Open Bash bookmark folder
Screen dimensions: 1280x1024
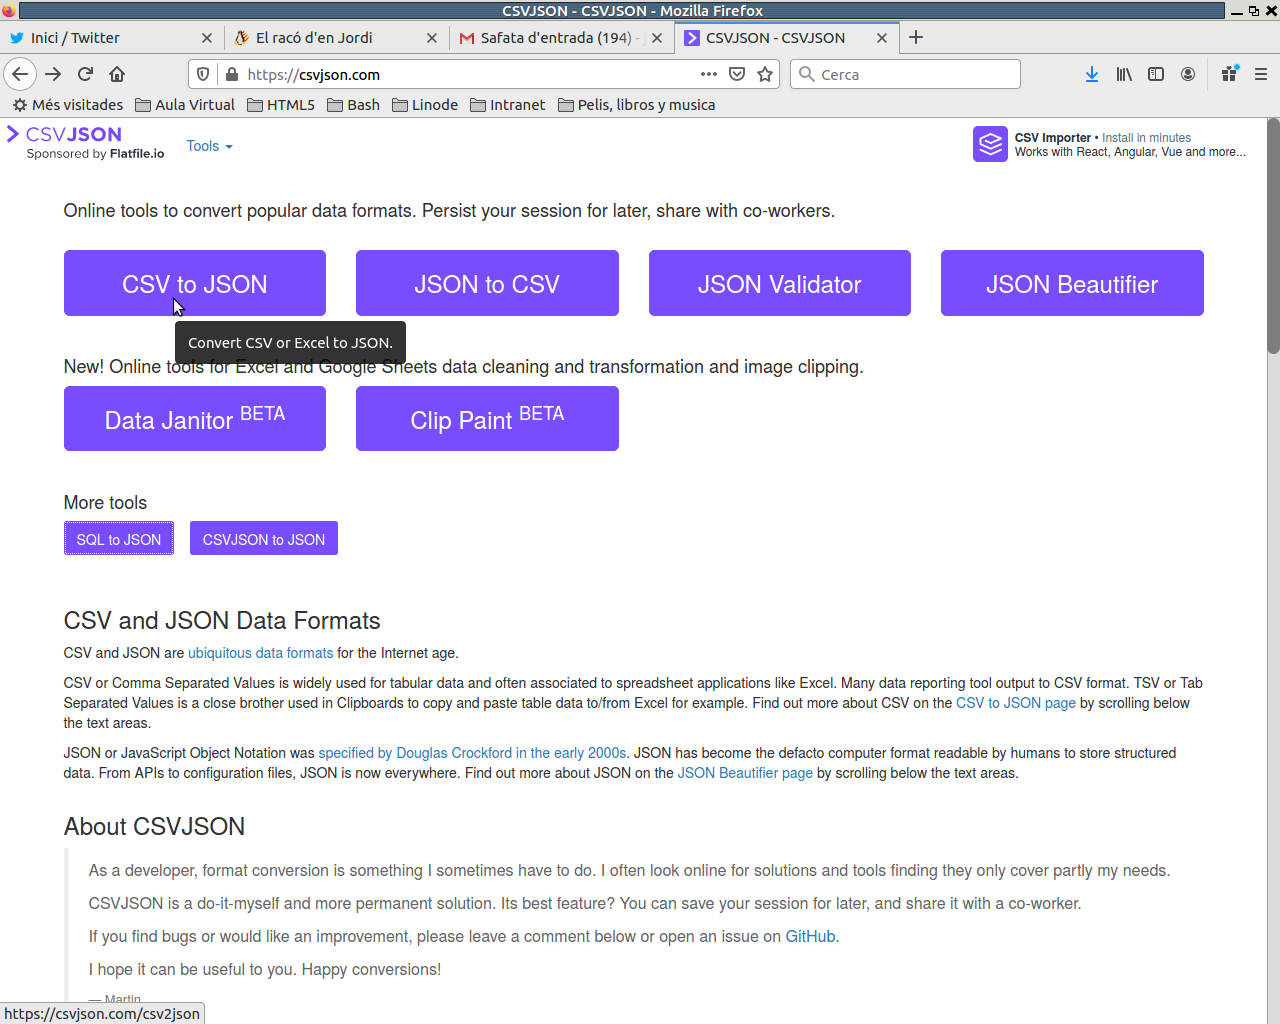pyautogui.click(x=354, y=105)
